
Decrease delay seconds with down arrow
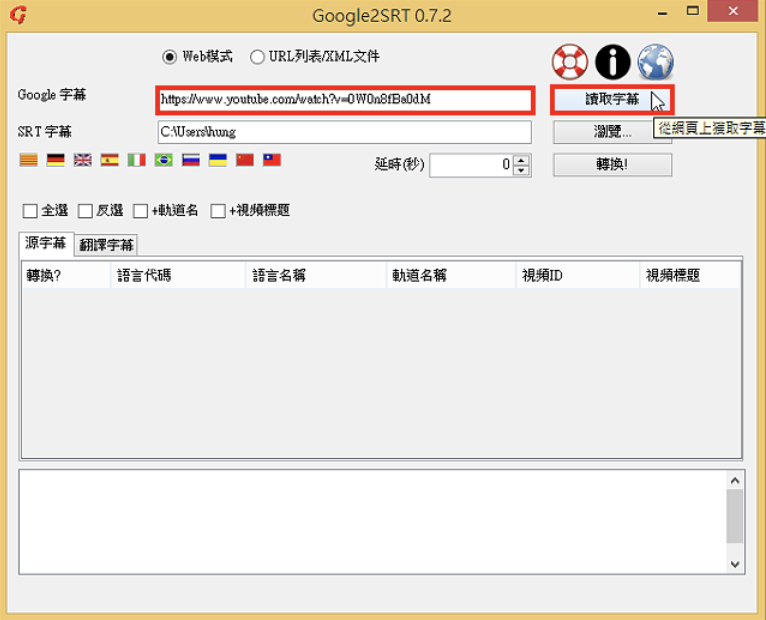point(521,171)
